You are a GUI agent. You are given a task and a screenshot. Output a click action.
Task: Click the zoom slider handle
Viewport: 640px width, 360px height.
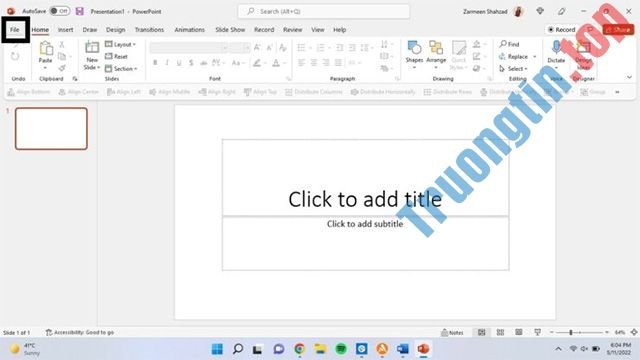coord(571,332)
